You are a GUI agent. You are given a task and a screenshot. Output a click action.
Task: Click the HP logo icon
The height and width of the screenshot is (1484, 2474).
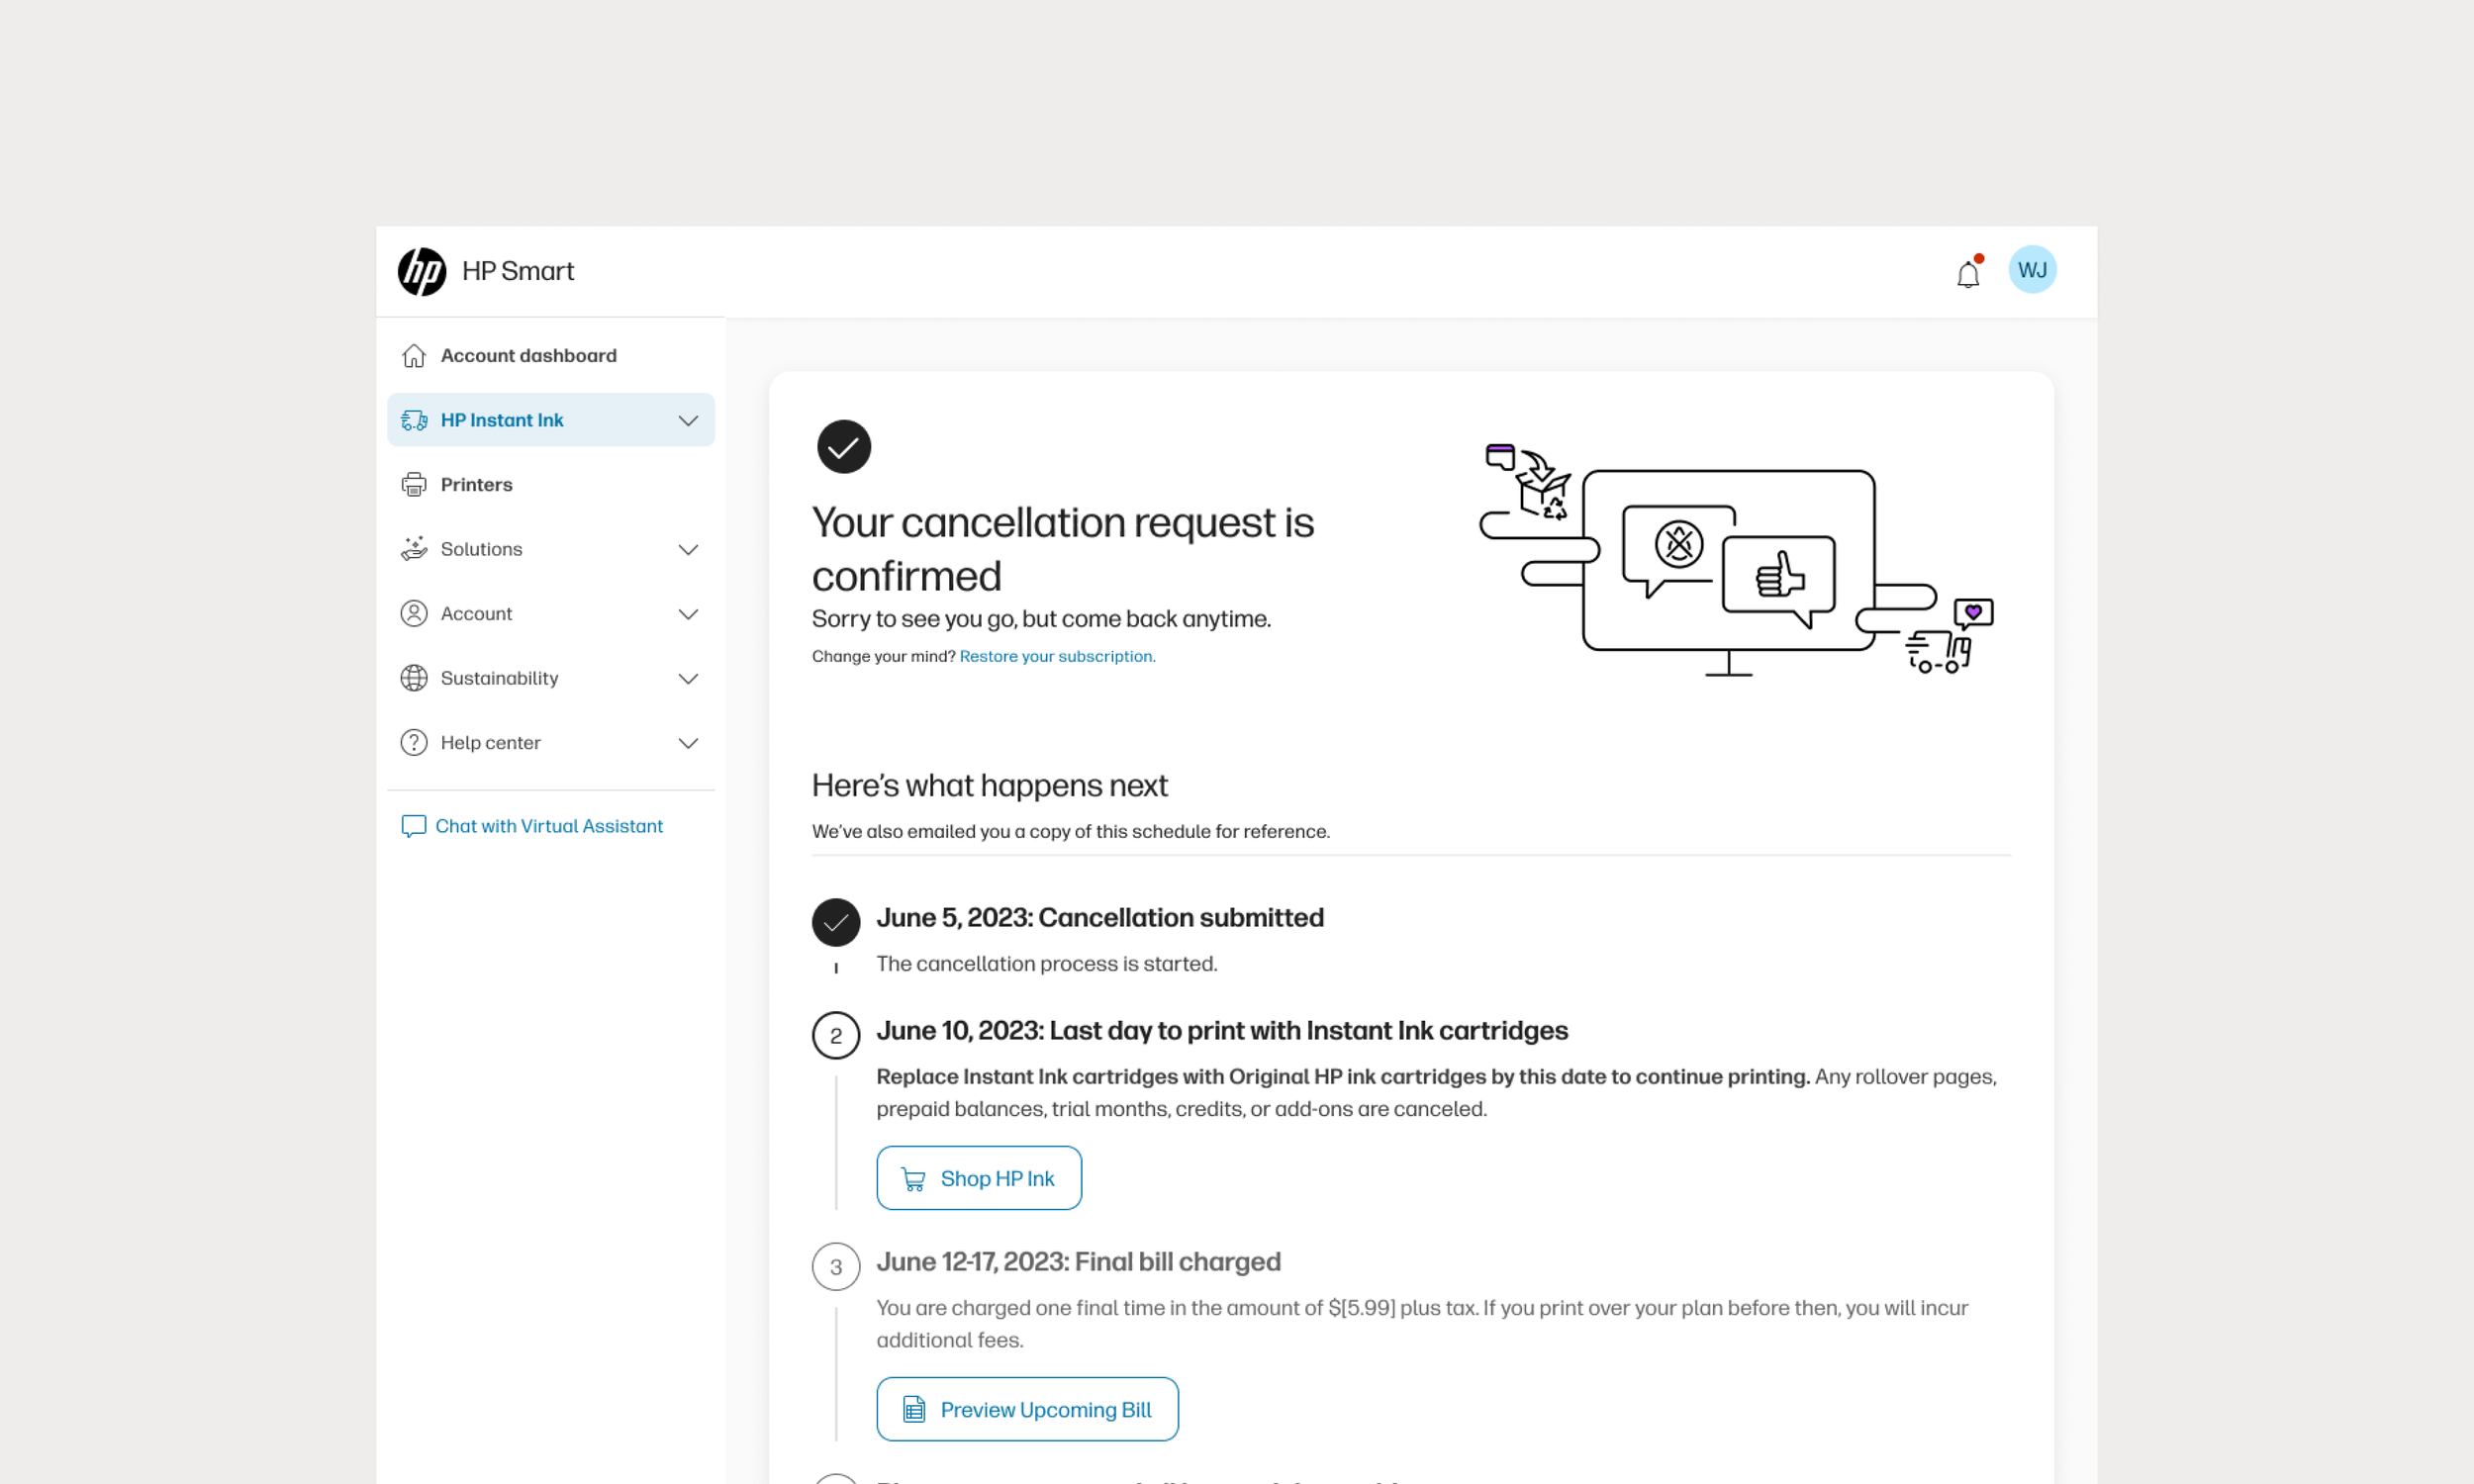[421, 271]
